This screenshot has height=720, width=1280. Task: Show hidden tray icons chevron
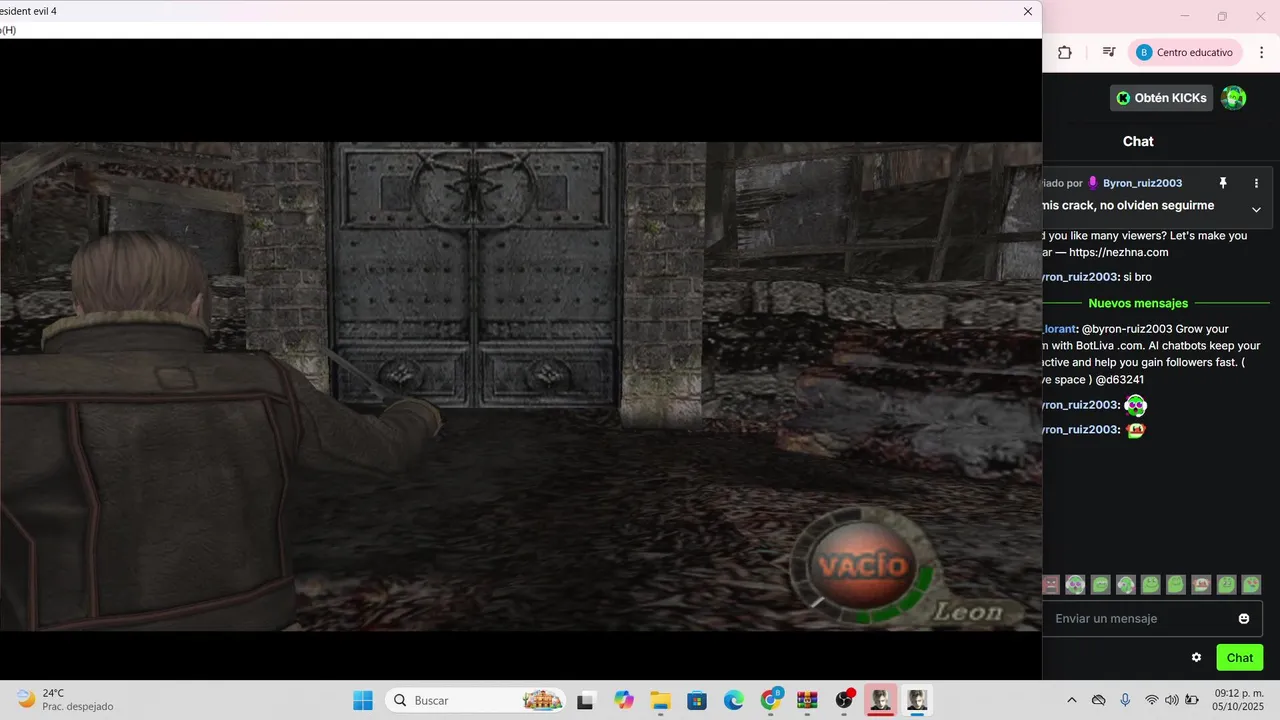coord(1072,700)
